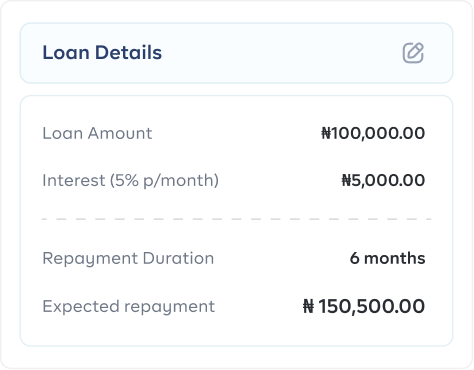Click the word Details in heading
Viewport: 474px width, 370px height.
click(128, 53)
